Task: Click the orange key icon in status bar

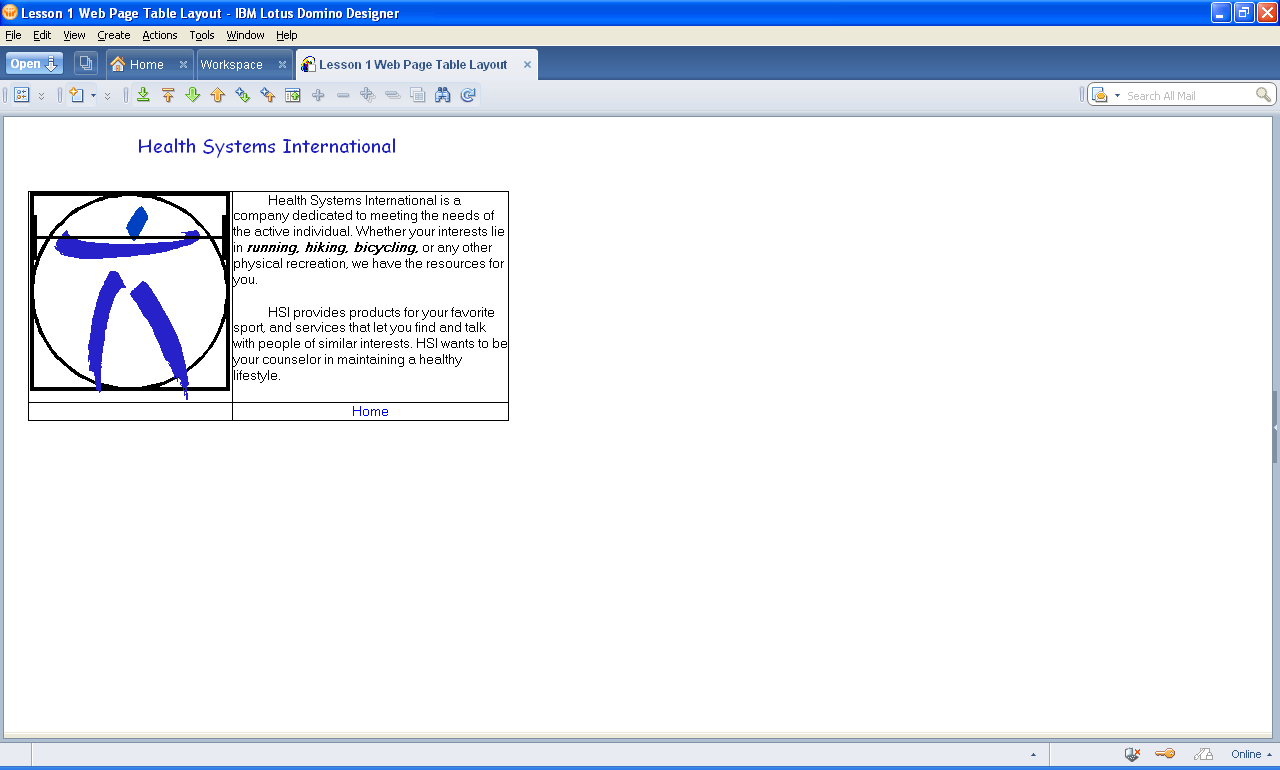Action: [x=1165, y=754]
